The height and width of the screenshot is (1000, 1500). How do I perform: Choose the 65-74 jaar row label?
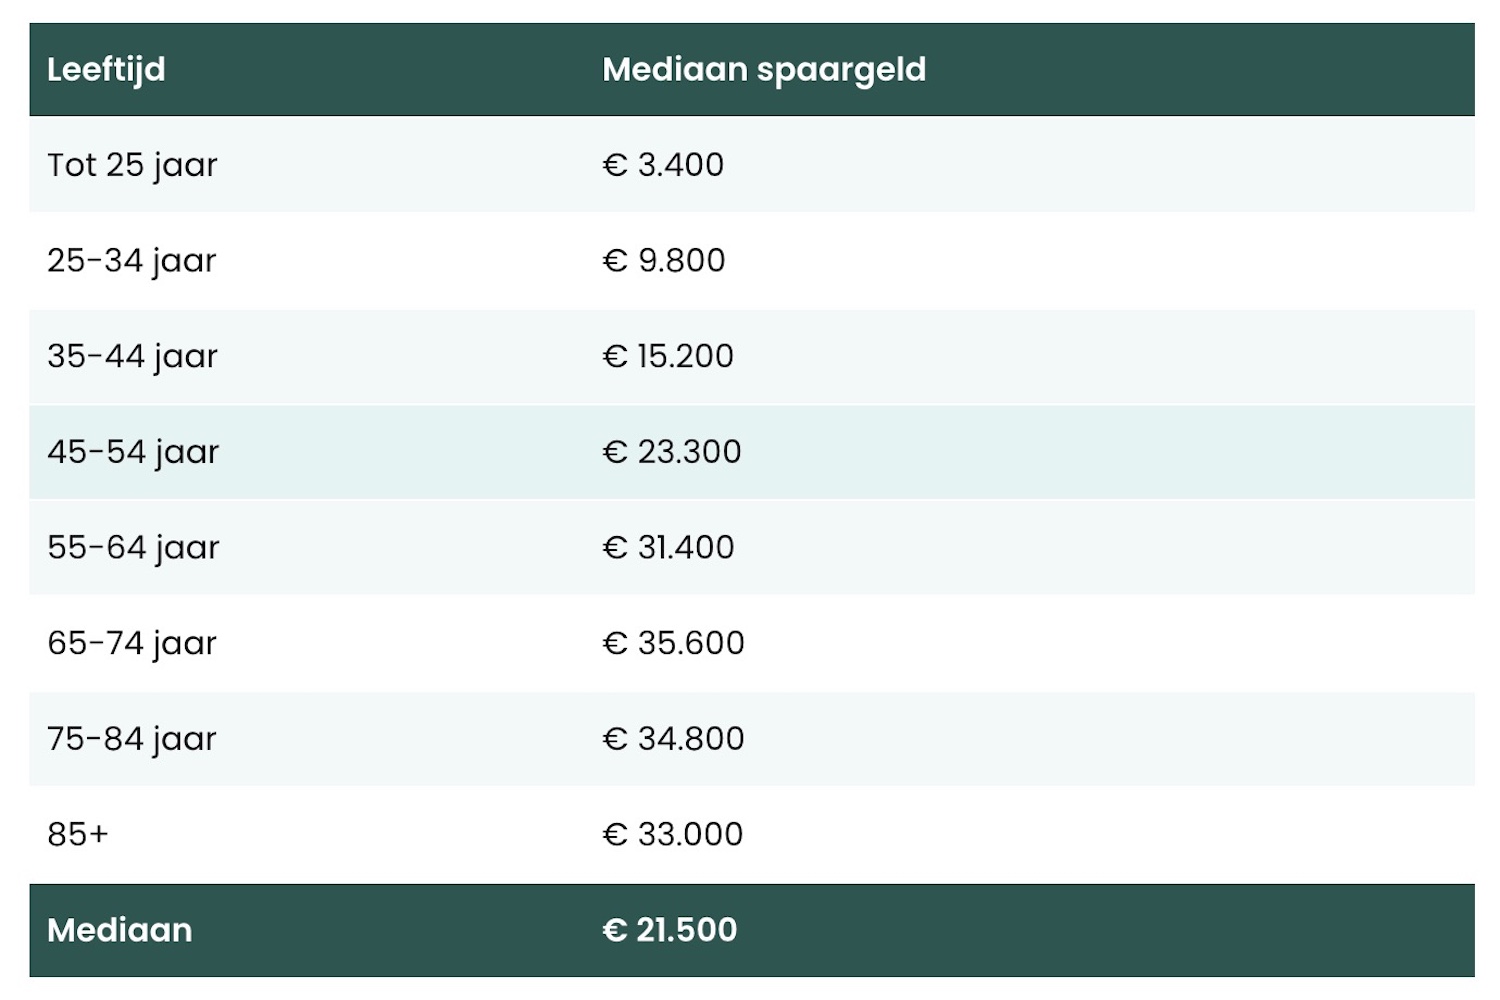132,643
